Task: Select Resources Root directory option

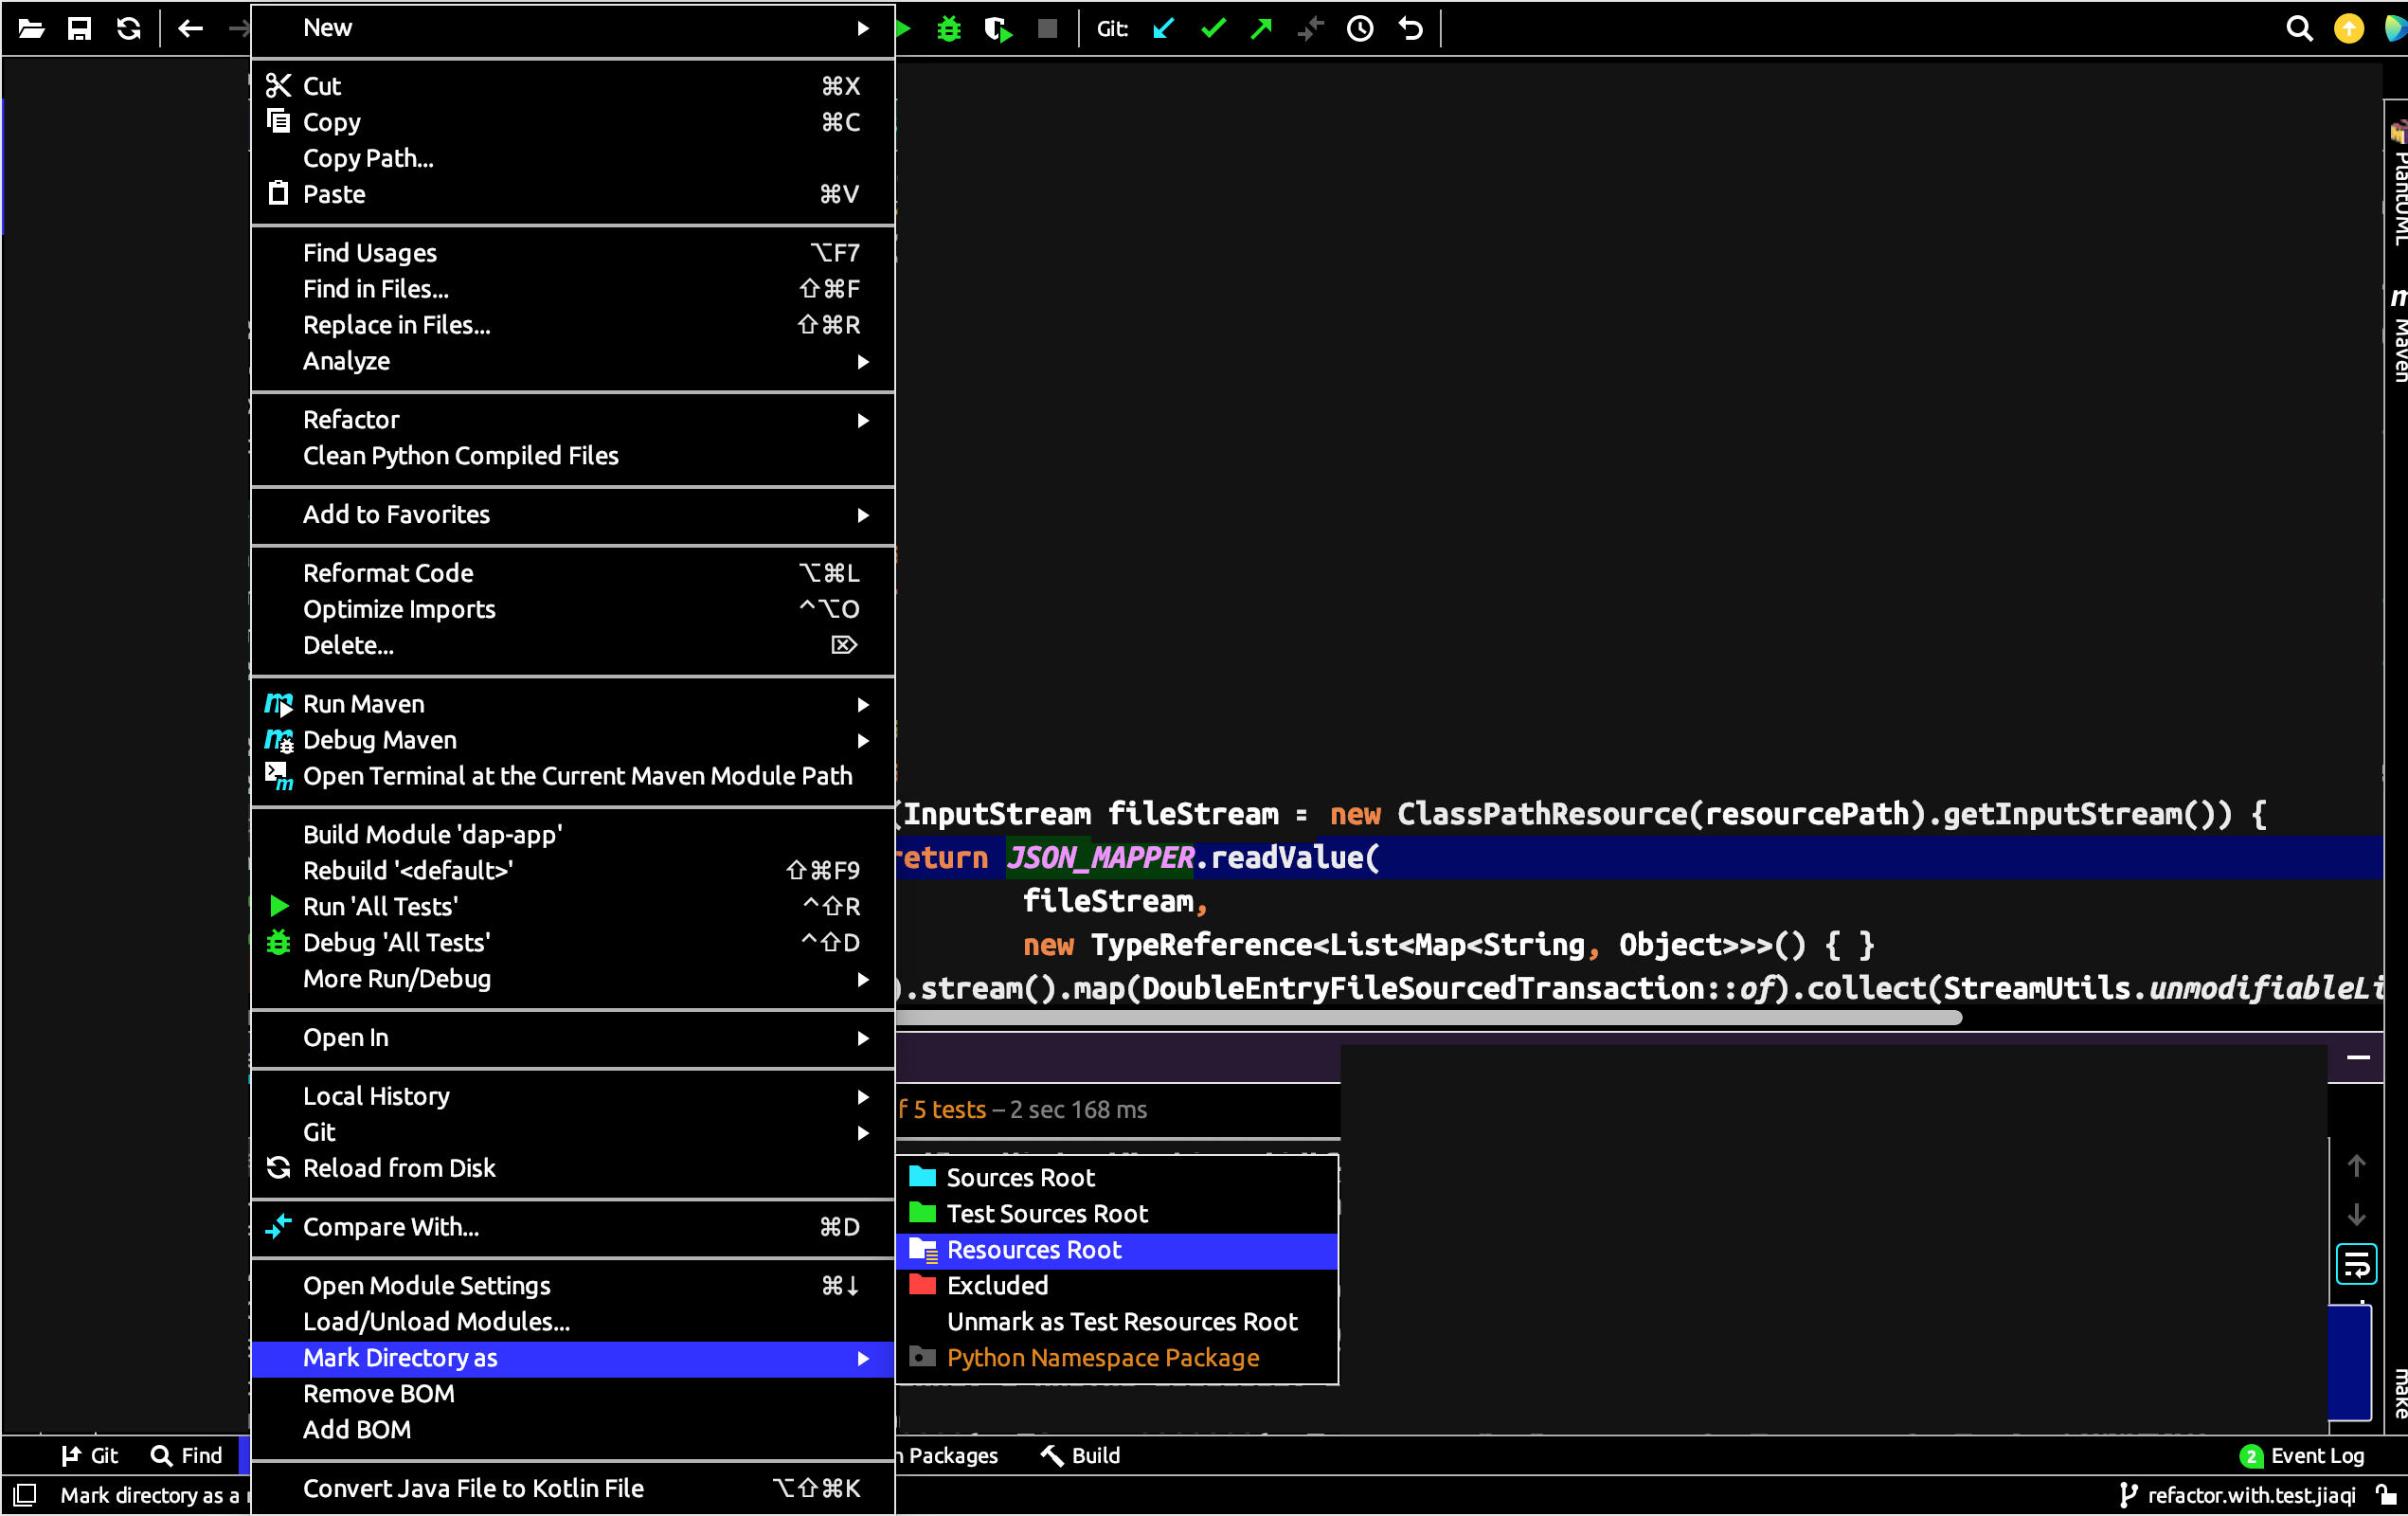Action: coord(1033,1249)
